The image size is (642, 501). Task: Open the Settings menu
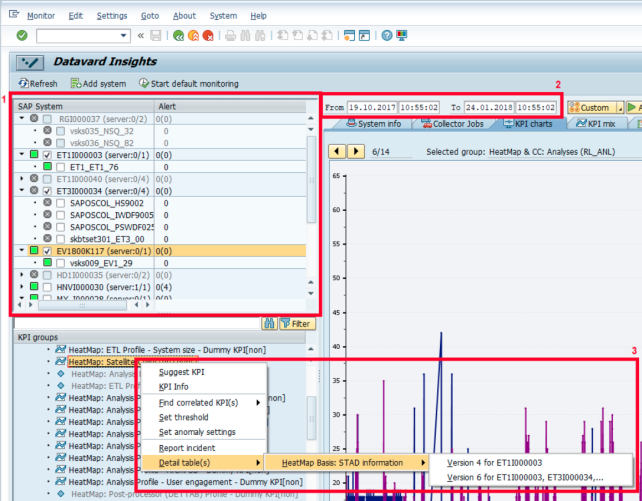click(112, 16)
